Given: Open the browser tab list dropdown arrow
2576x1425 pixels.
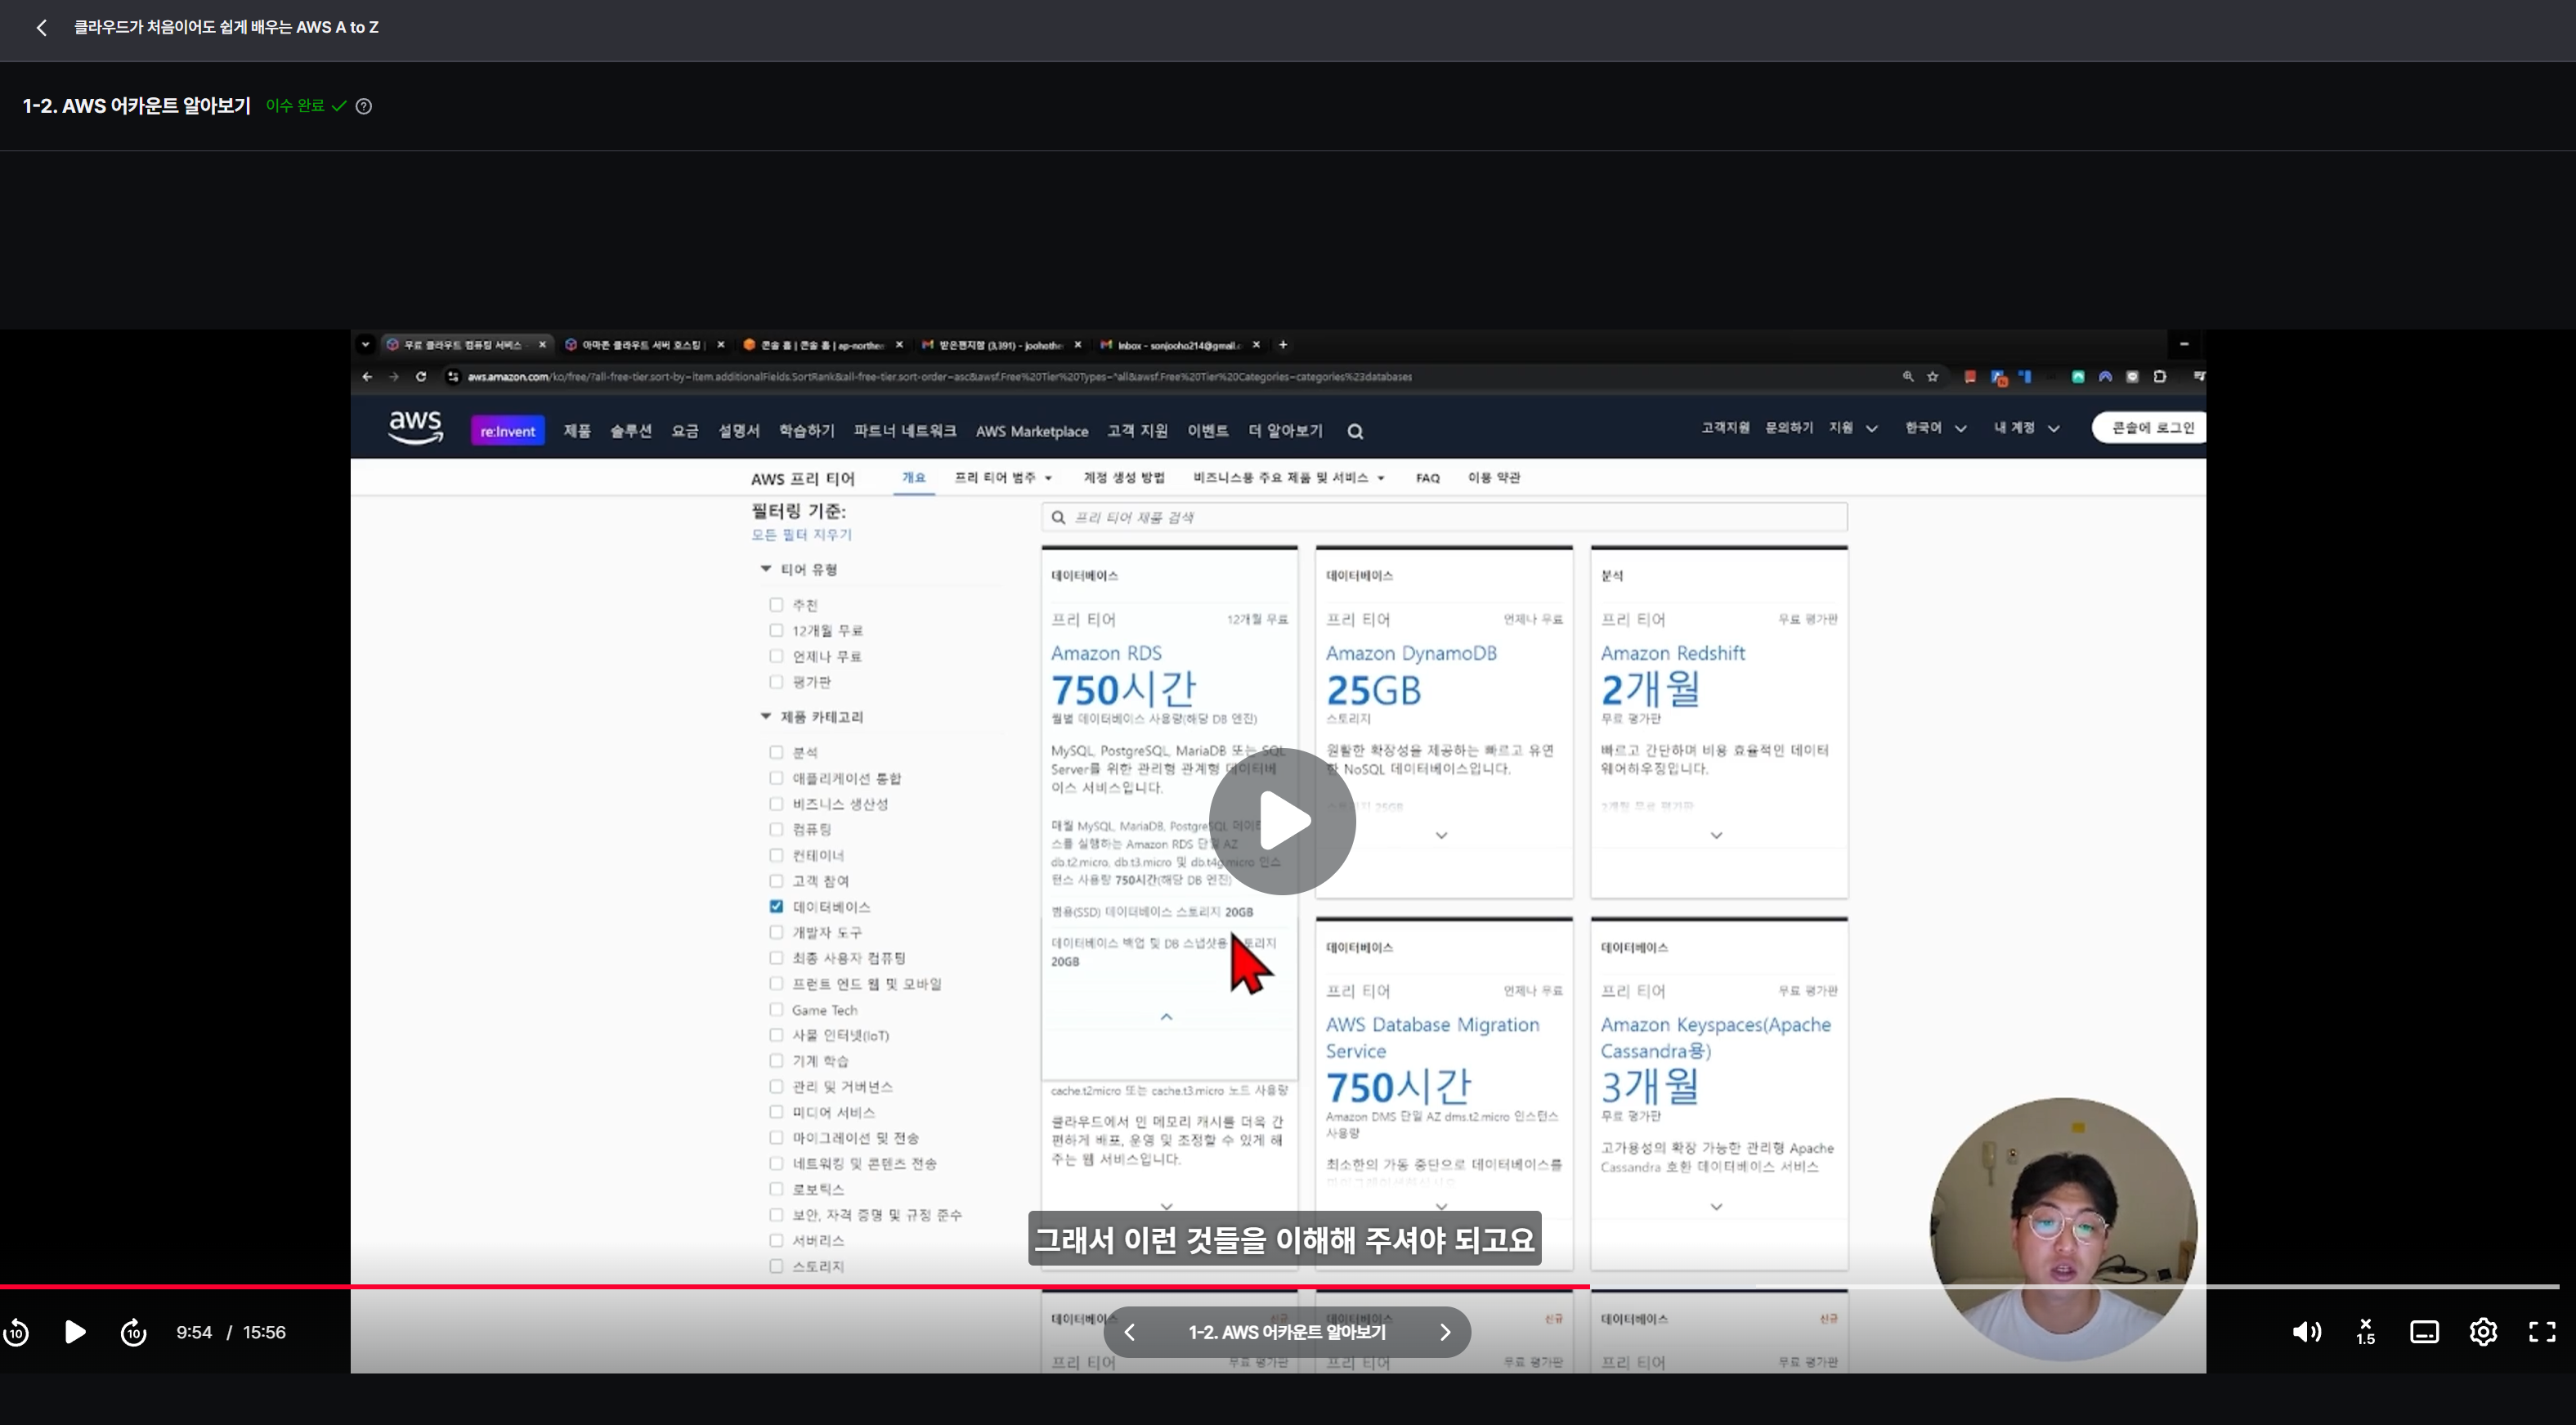Looking at the screenshot, I should pos(365,345).
